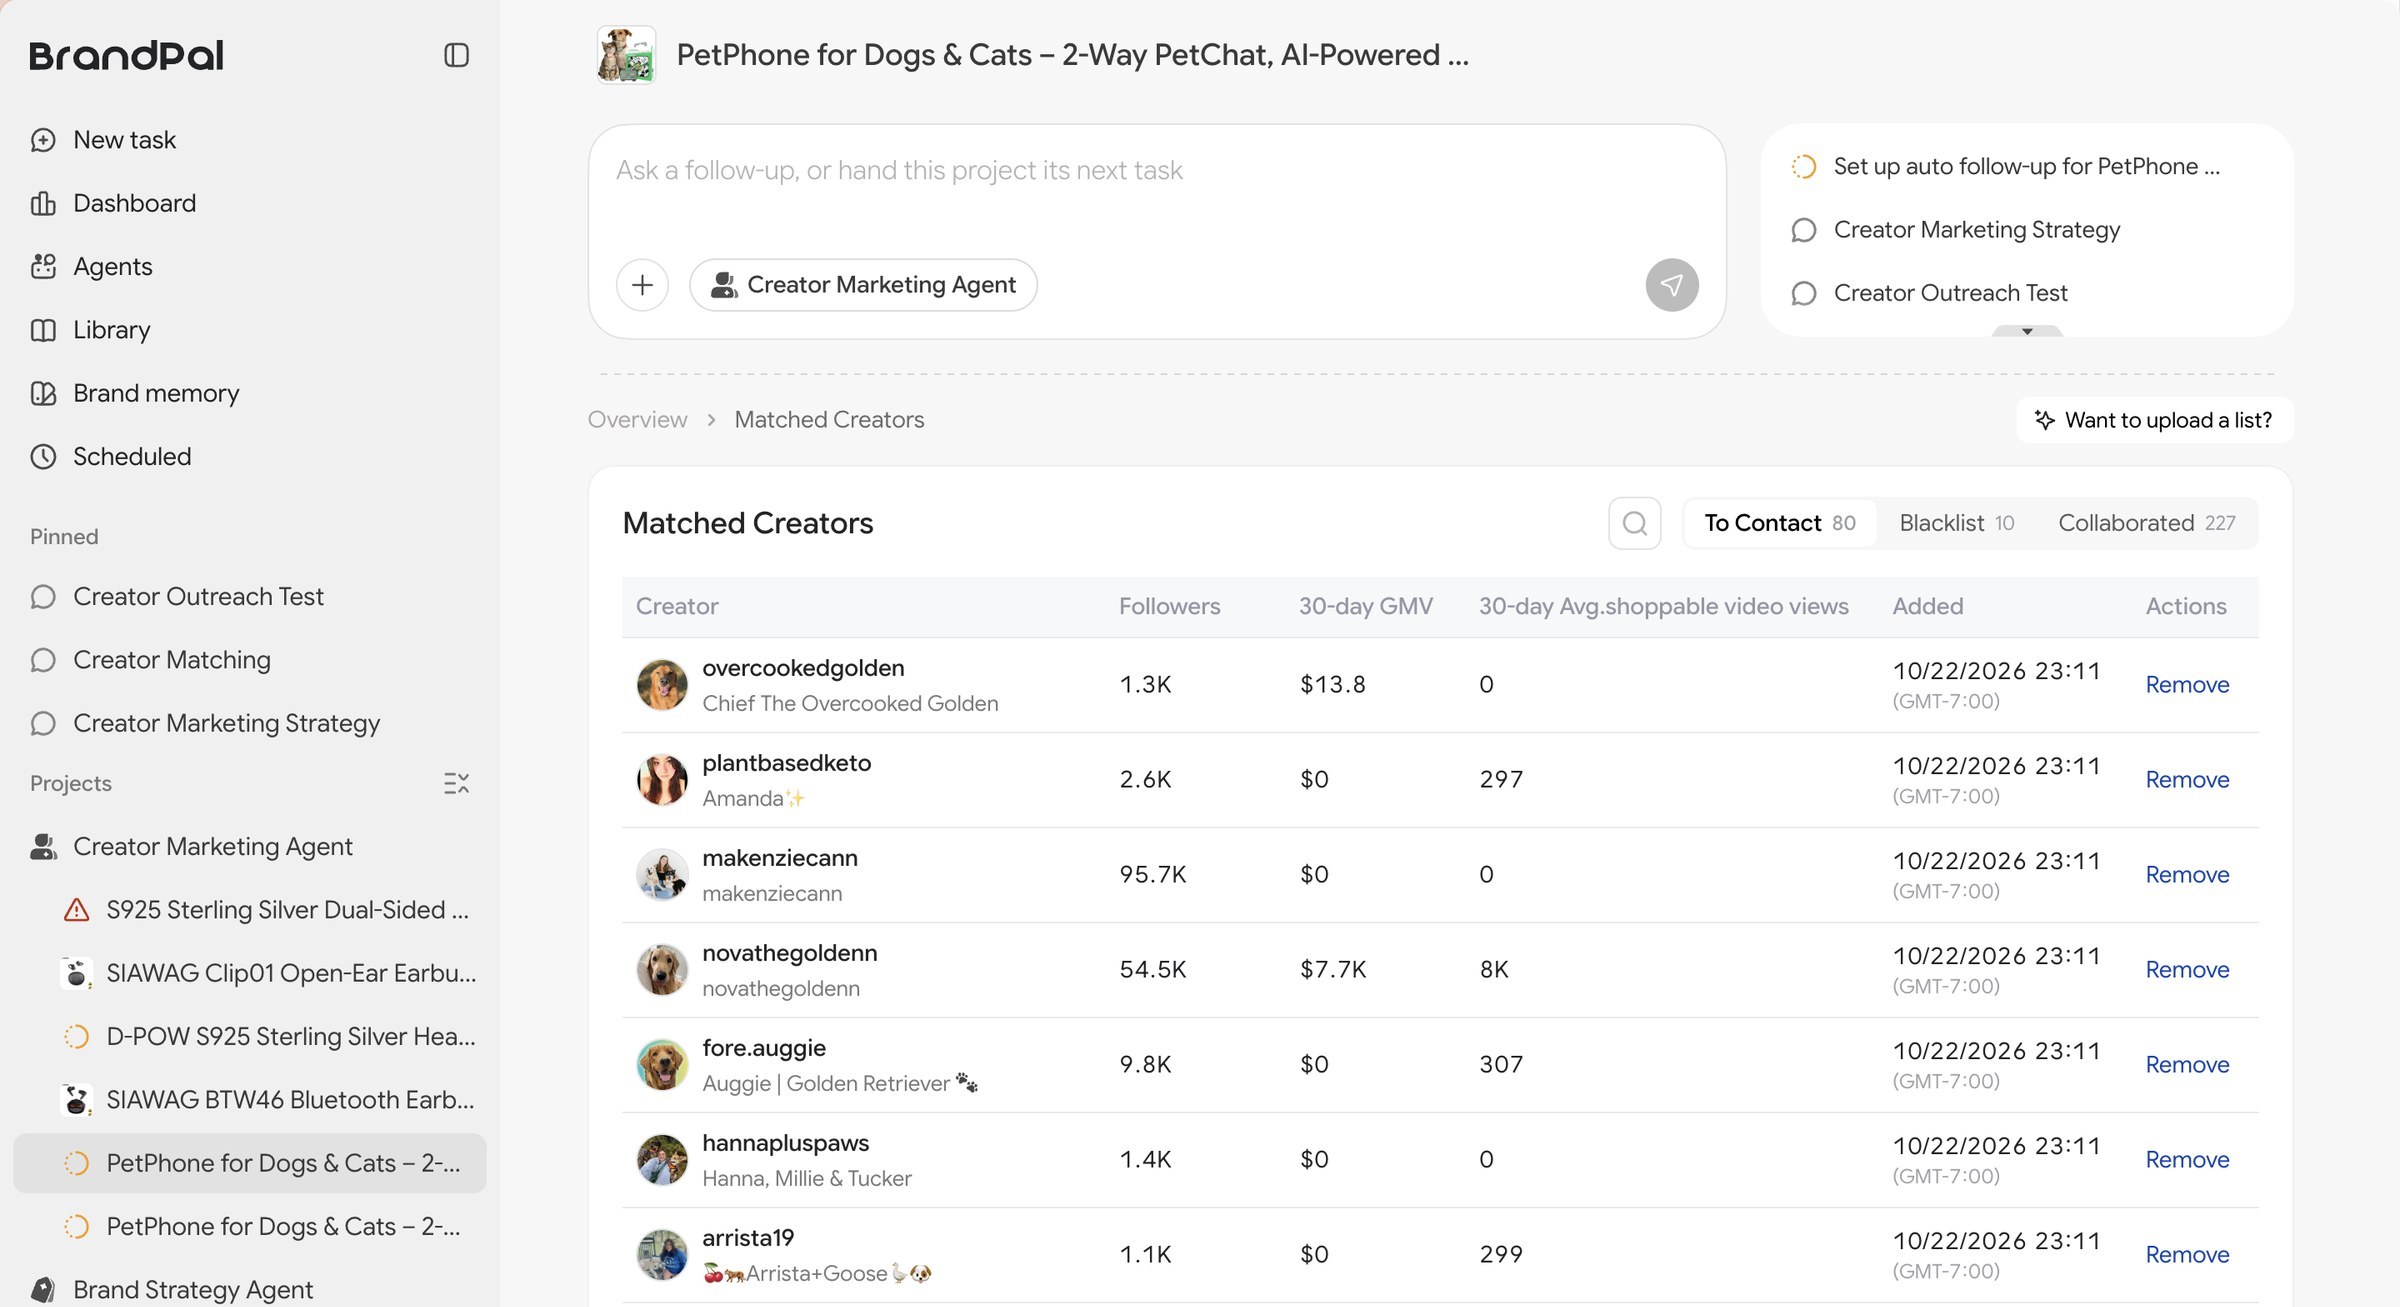
Task: Go to Overview breadcrumb
Action: click(638, 420)
